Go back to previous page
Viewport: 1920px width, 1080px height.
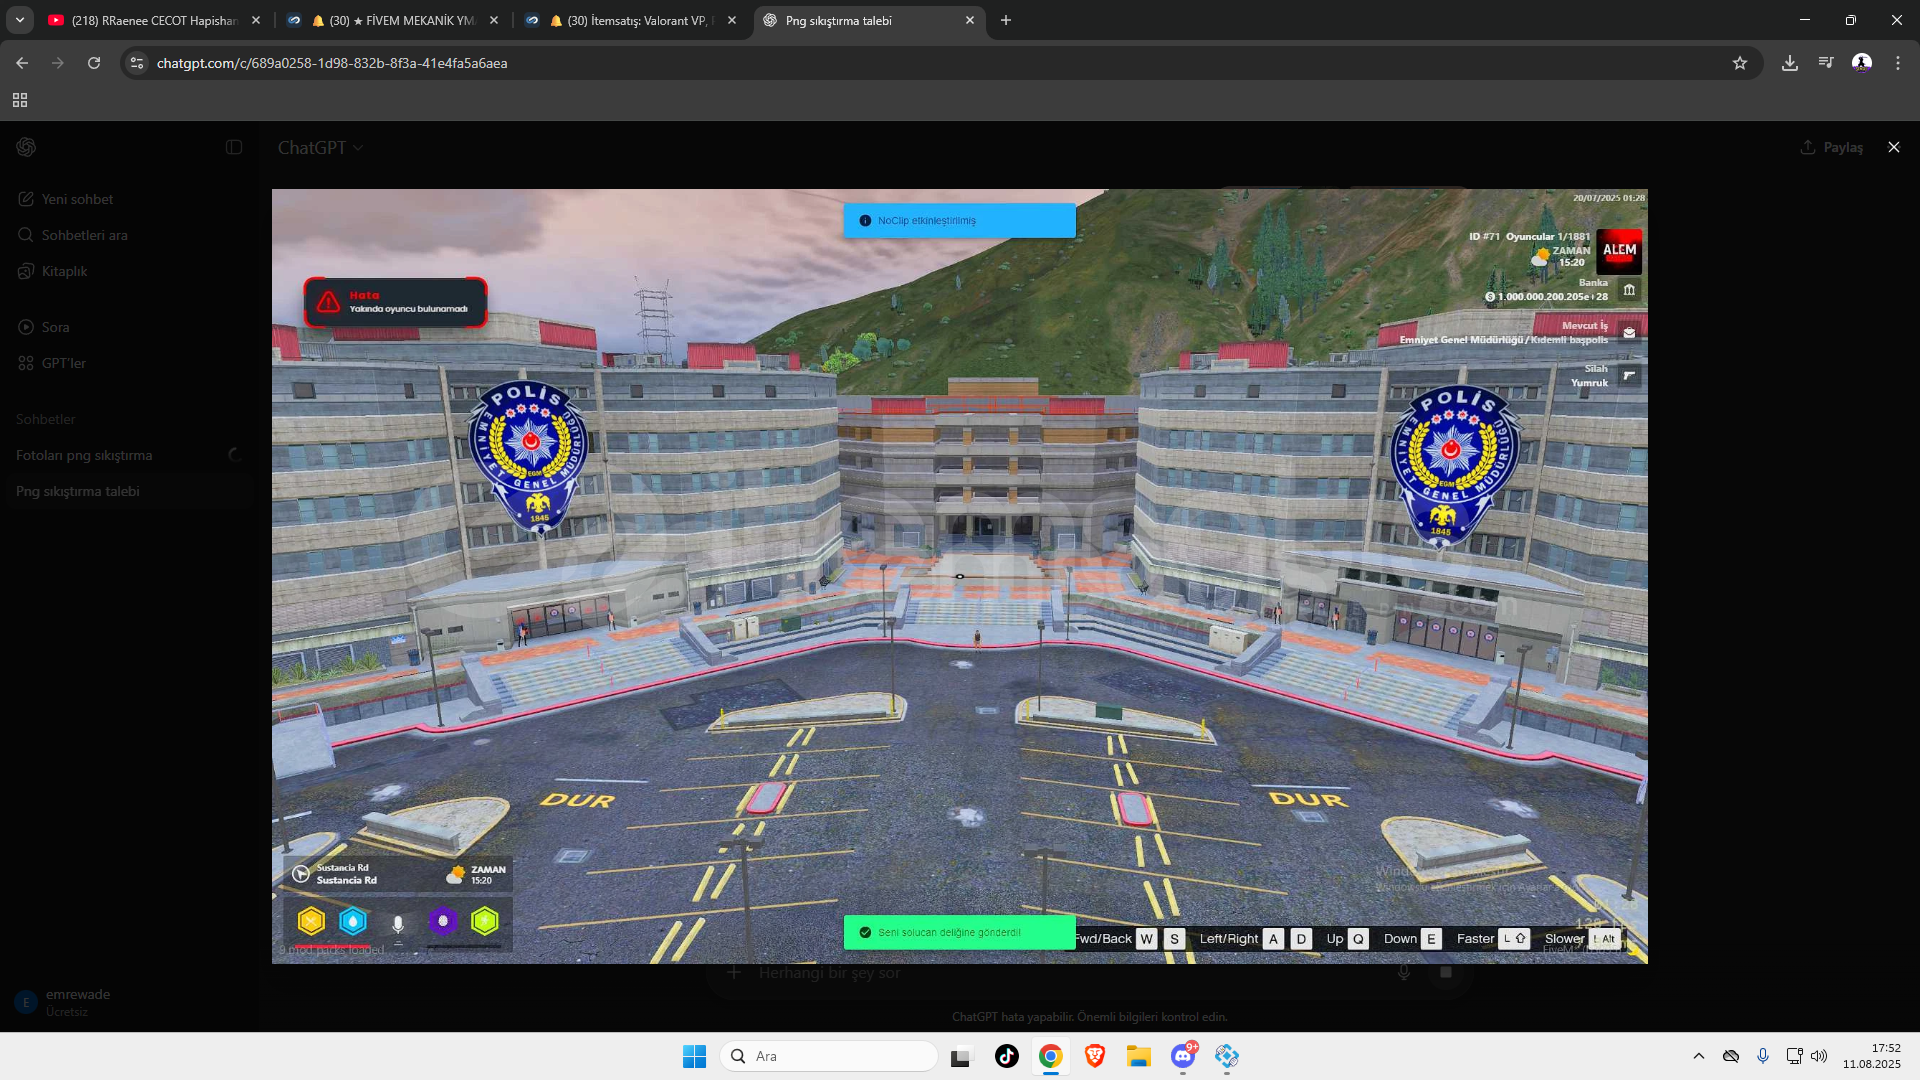[22, 63]
